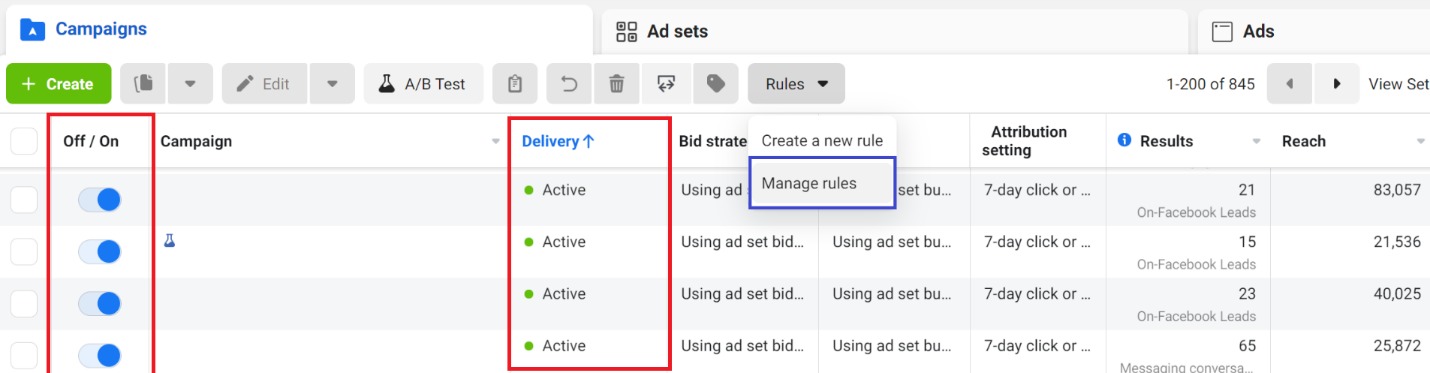
Task: Toggle the third campaign's on/off switch
Action: tap(100, 304)
